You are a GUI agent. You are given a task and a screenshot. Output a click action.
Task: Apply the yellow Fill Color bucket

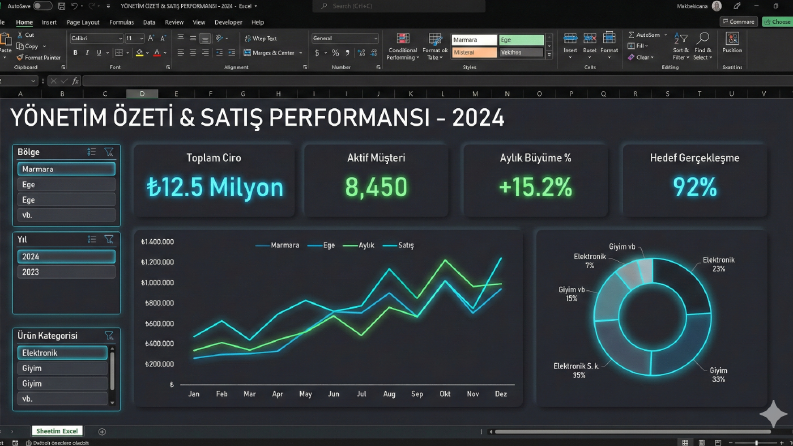point(139,53)
